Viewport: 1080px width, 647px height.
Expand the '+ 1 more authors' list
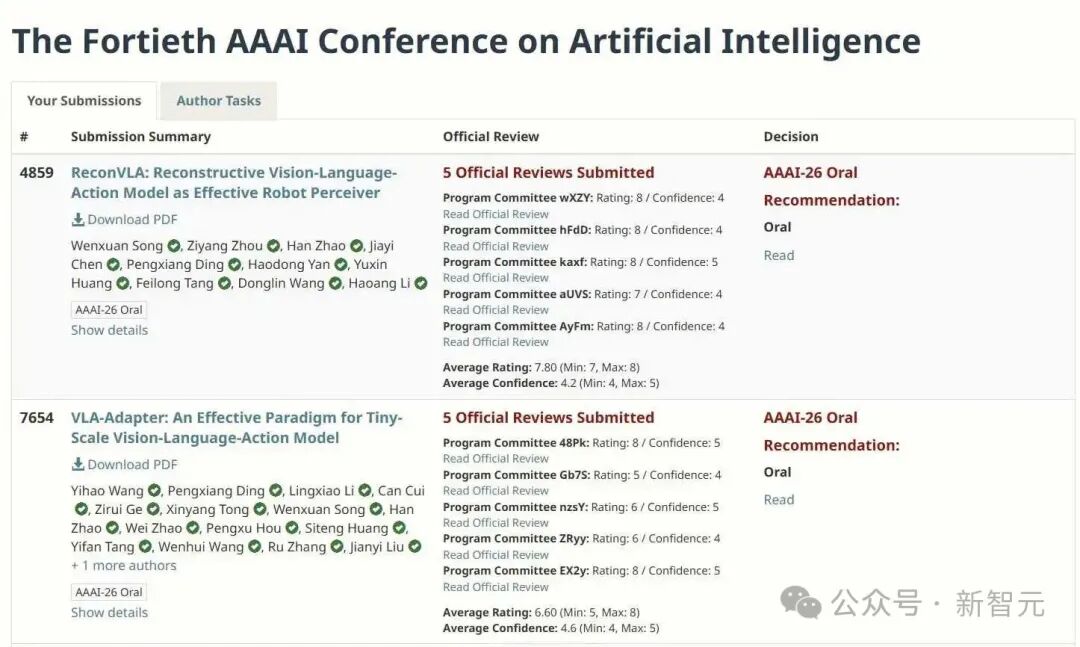(x=124, y=566)
